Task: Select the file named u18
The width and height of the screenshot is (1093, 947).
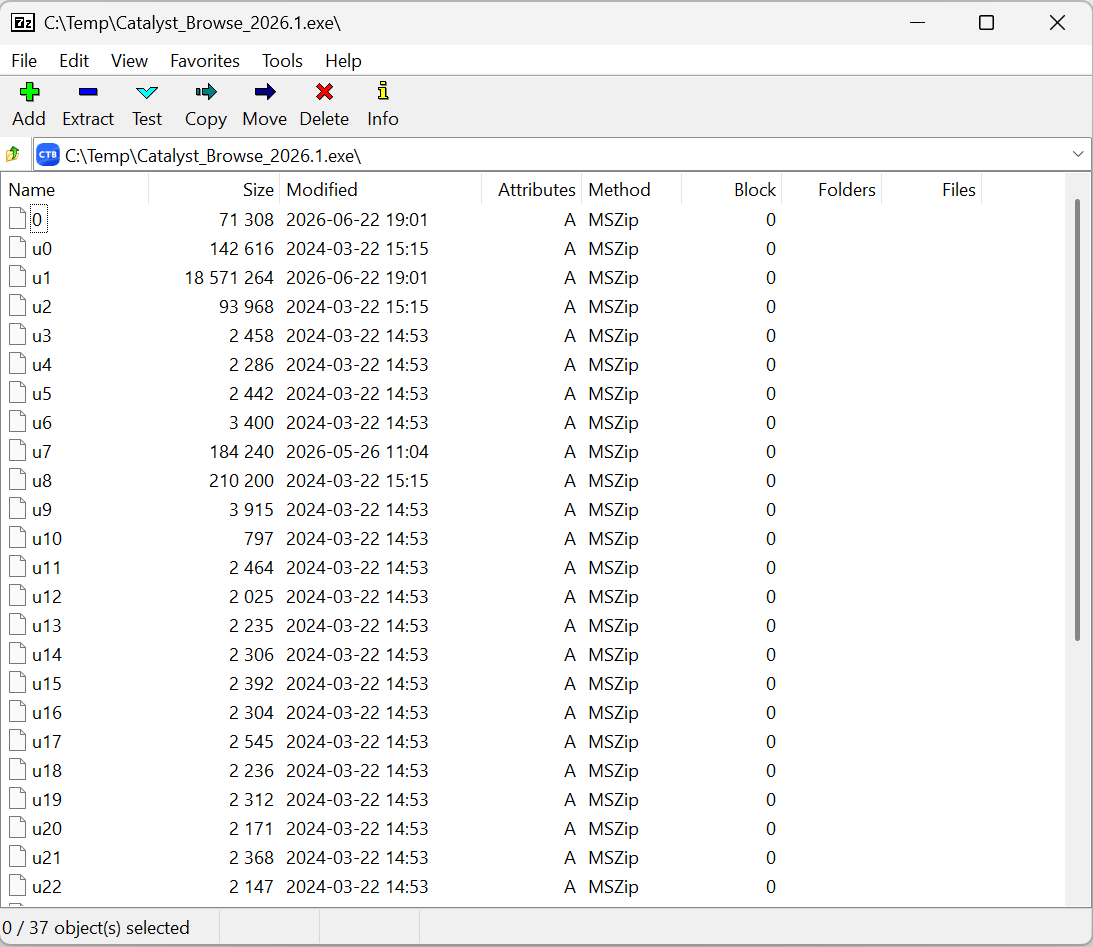Action: point(47,771)
